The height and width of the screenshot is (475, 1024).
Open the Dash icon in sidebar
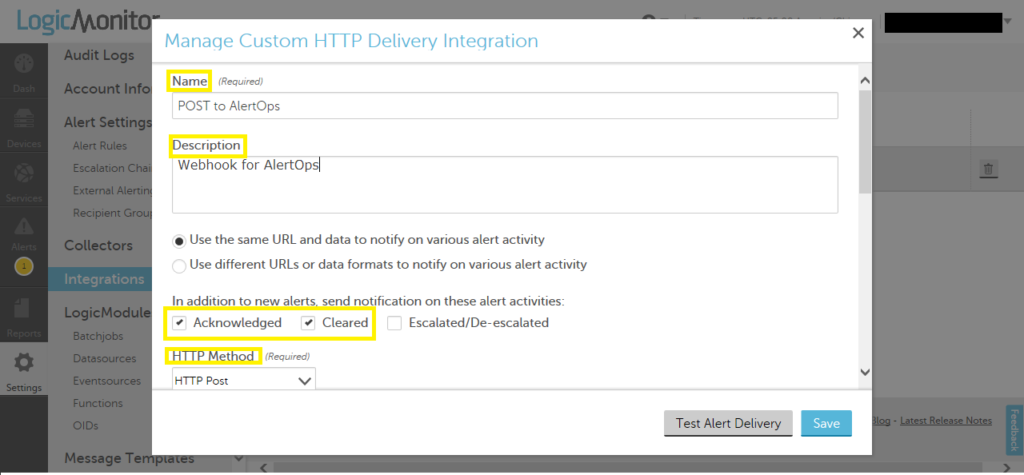pos(24,70)
